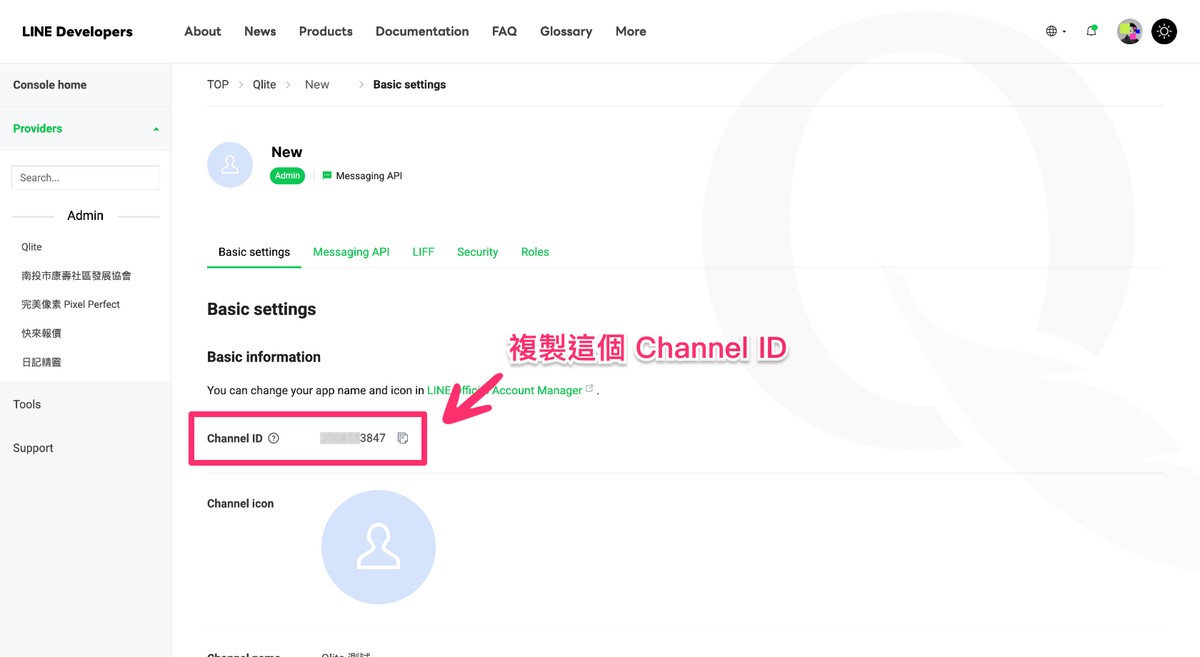Switch to the Roles tab

(535, 252)
